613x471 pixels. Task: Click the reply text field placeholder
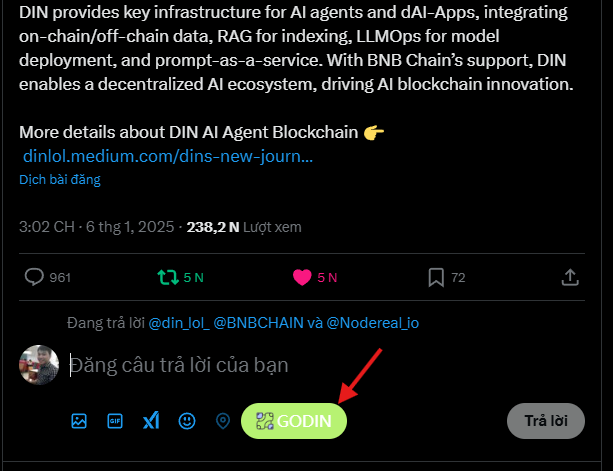(x=180, y=367)
